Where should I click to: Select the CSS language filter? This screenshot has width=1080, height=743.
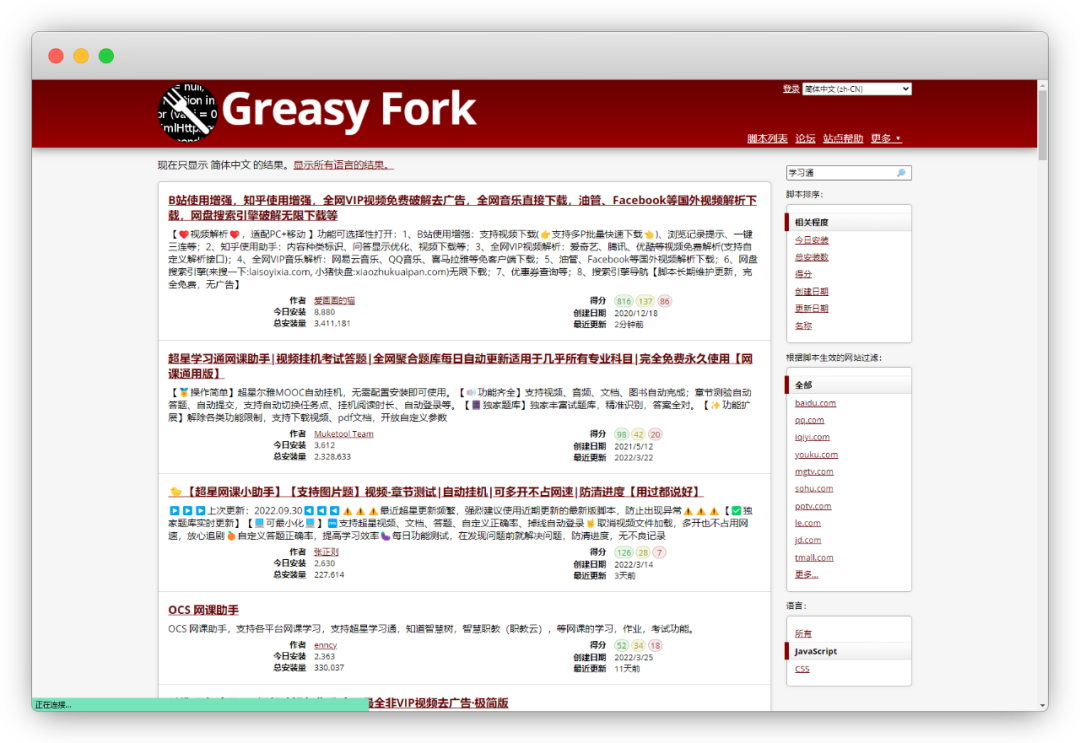pyautogui.click(x=802, y=669)
